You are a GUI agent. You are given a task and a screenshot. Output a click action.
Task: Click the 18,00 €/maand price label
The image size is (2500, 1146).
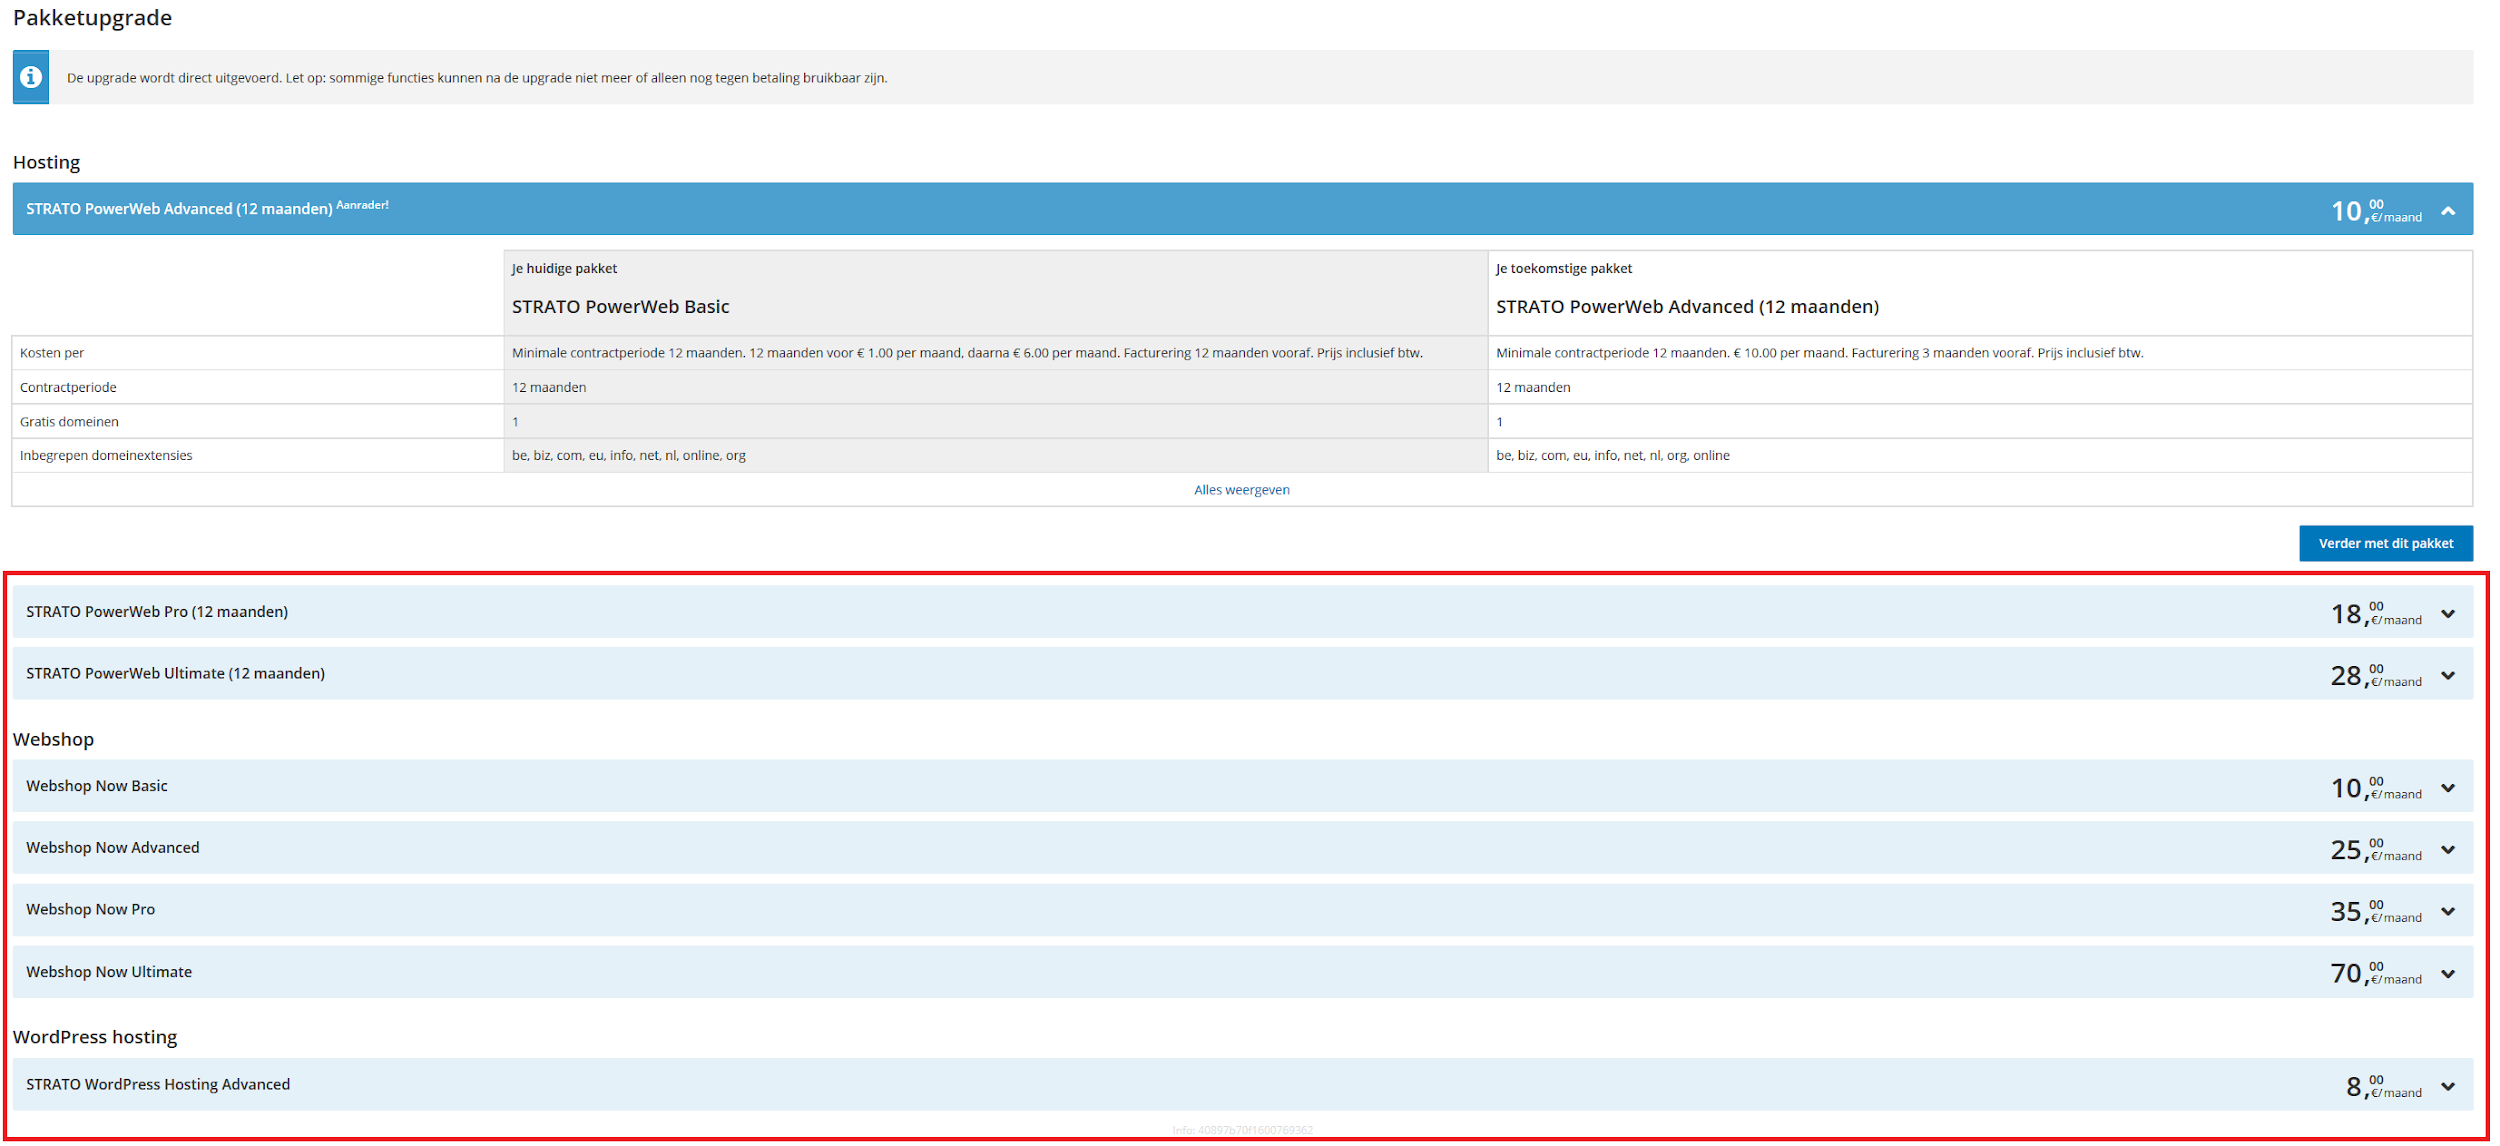tap(2375, 614)
